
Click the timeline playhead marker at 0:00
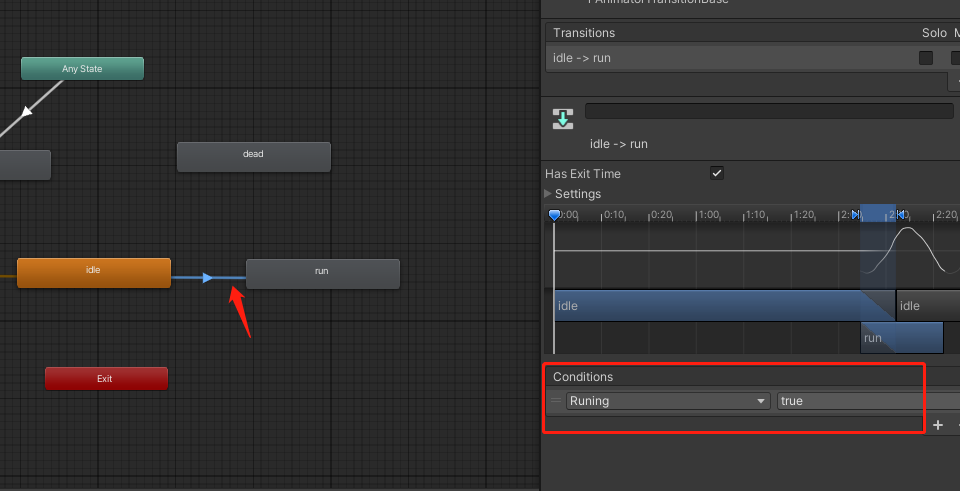(x=554, y=215)
